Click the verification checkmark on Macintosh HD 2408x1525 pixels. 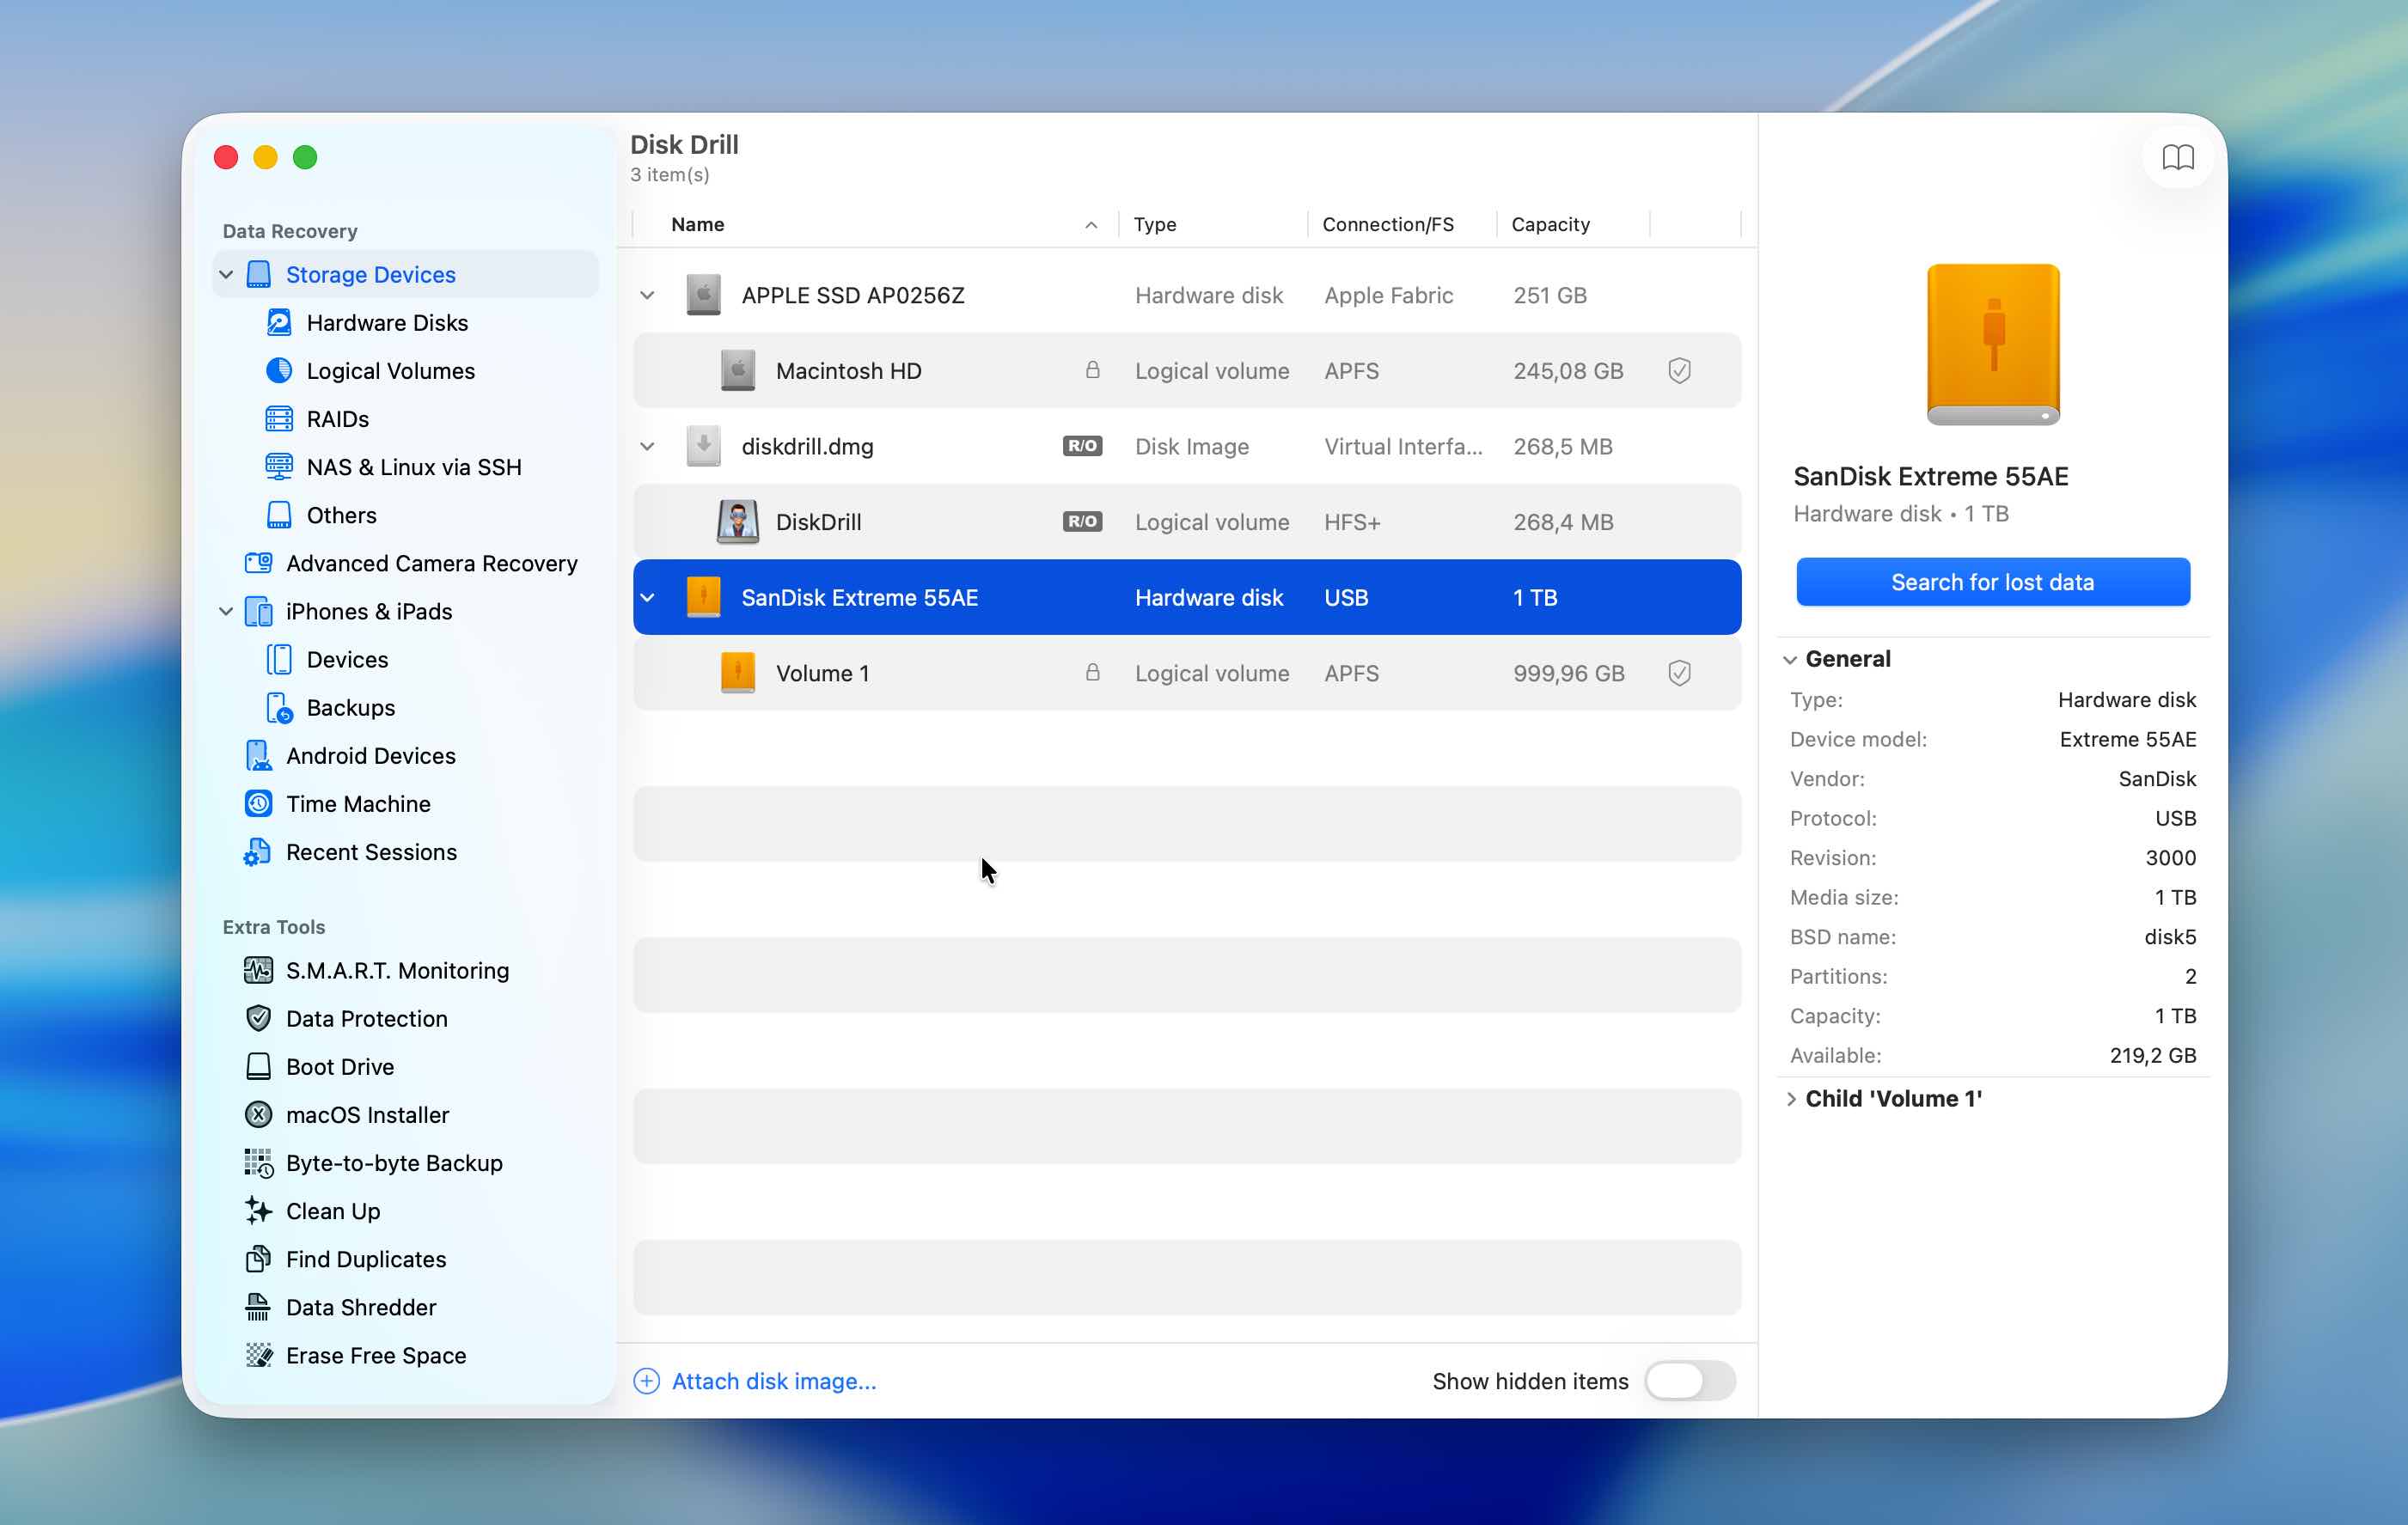click(x=1679, y=370)
